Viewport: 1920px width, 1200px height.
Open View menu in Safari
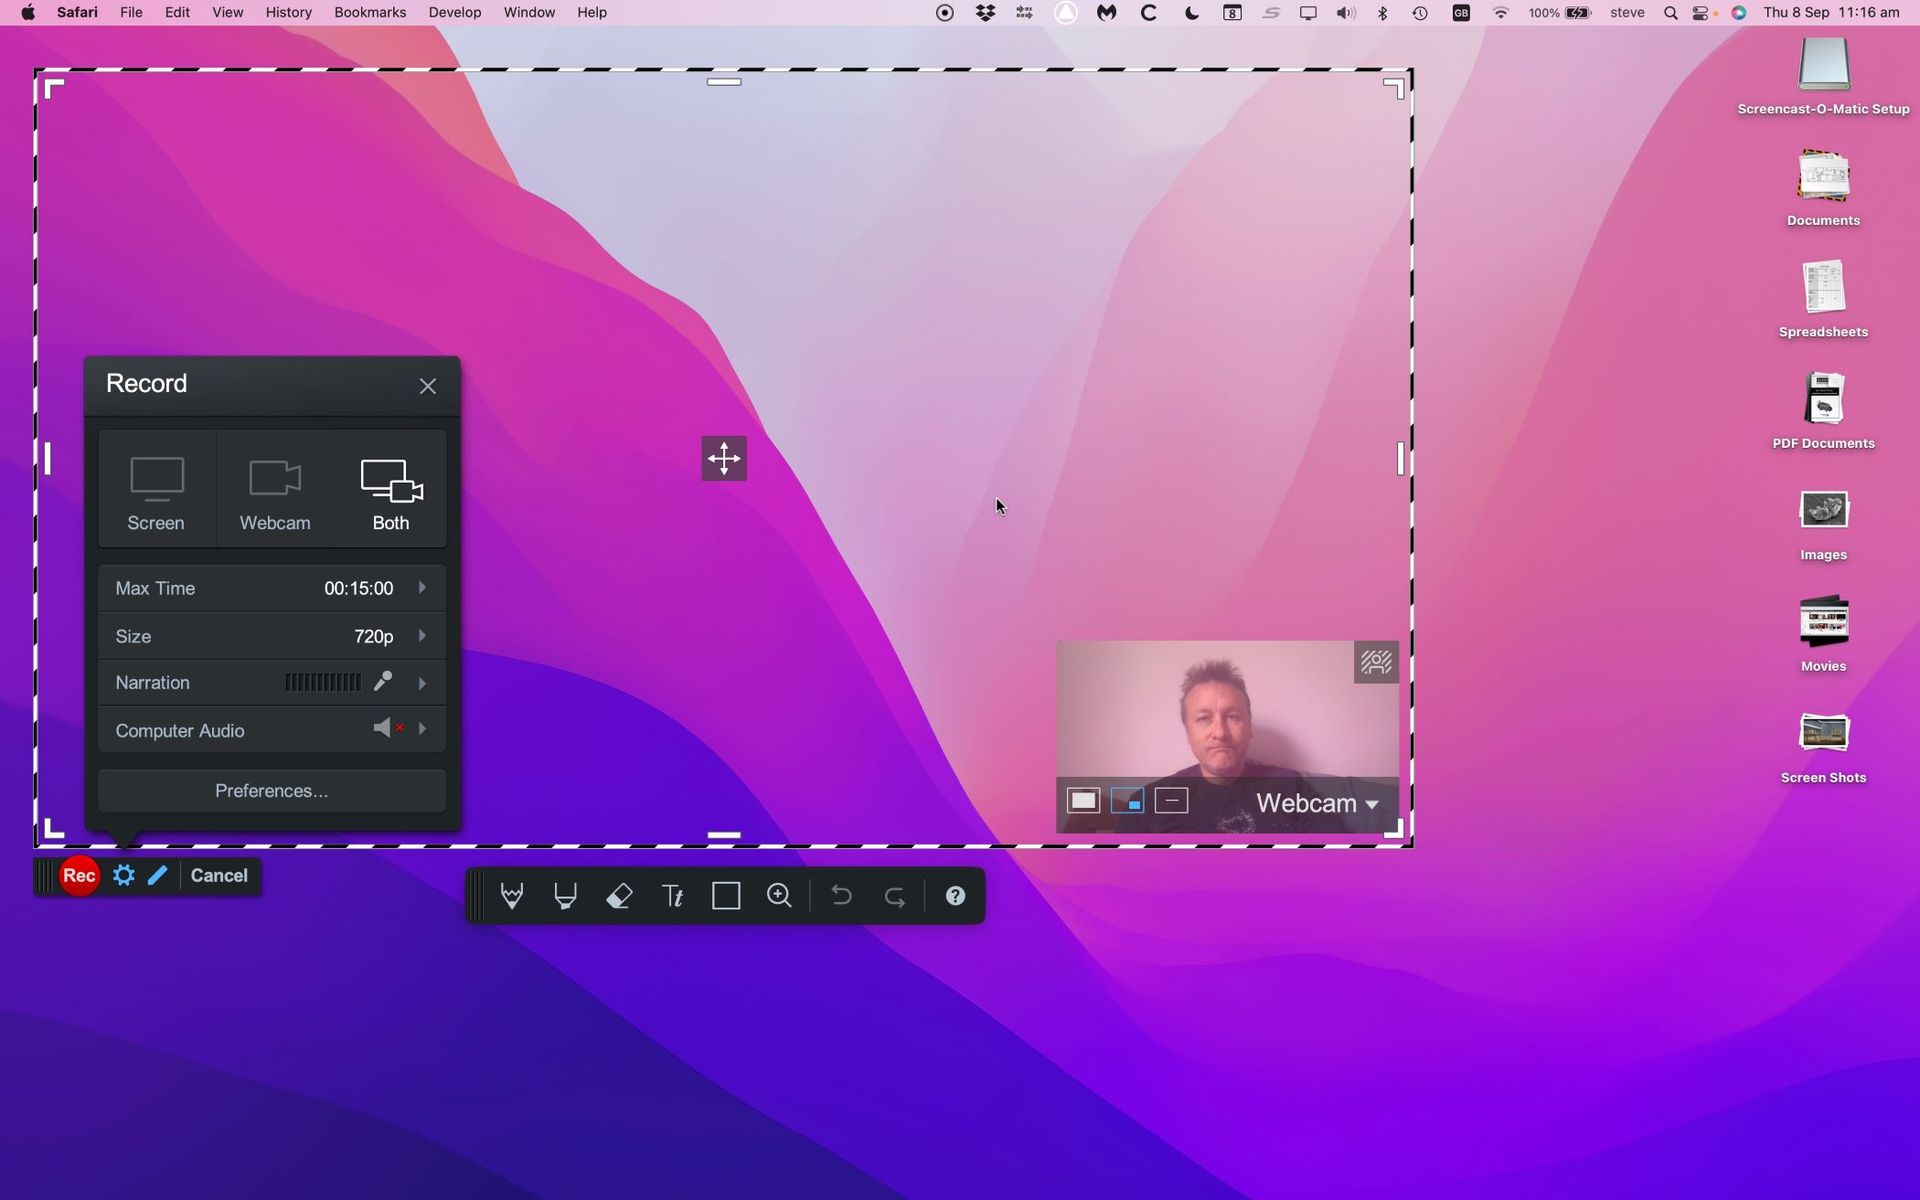(225, 12)
